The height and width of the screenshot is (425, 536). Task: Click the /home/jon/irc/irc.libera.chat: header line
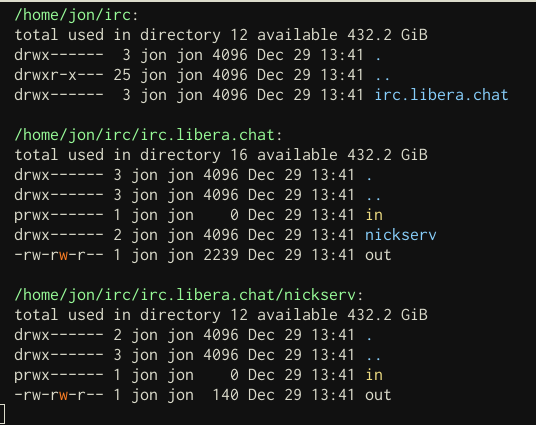(x=148, y=135)
